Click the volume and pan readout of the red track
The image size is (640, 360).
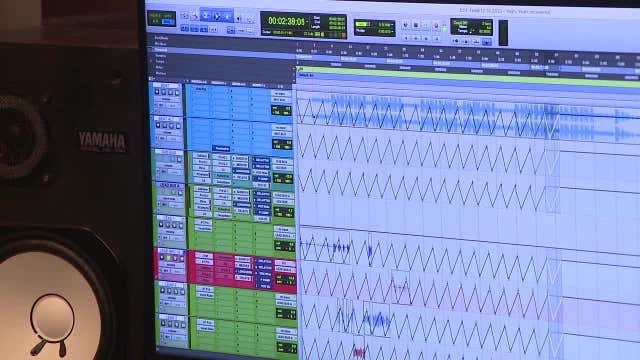[286, 280]
